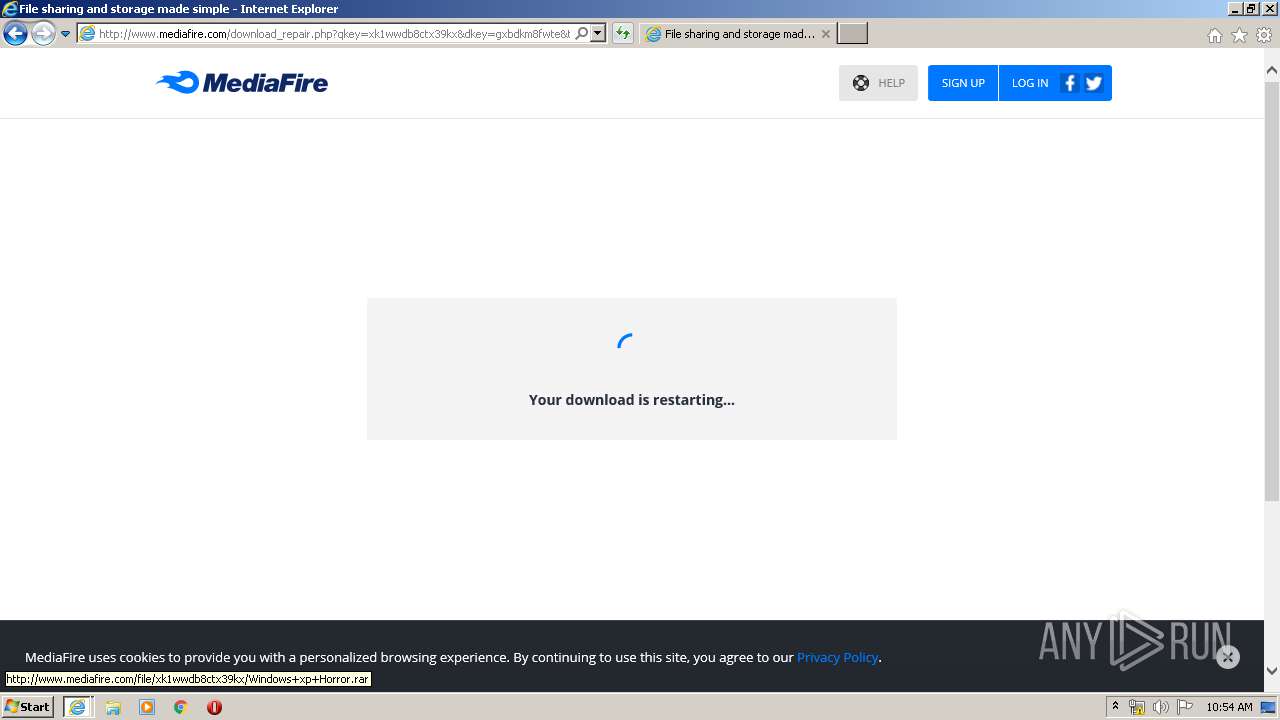Viewport: 1280px width, 720px height.
Task: Click the address bar search magnifier
Action: point(582,34)
